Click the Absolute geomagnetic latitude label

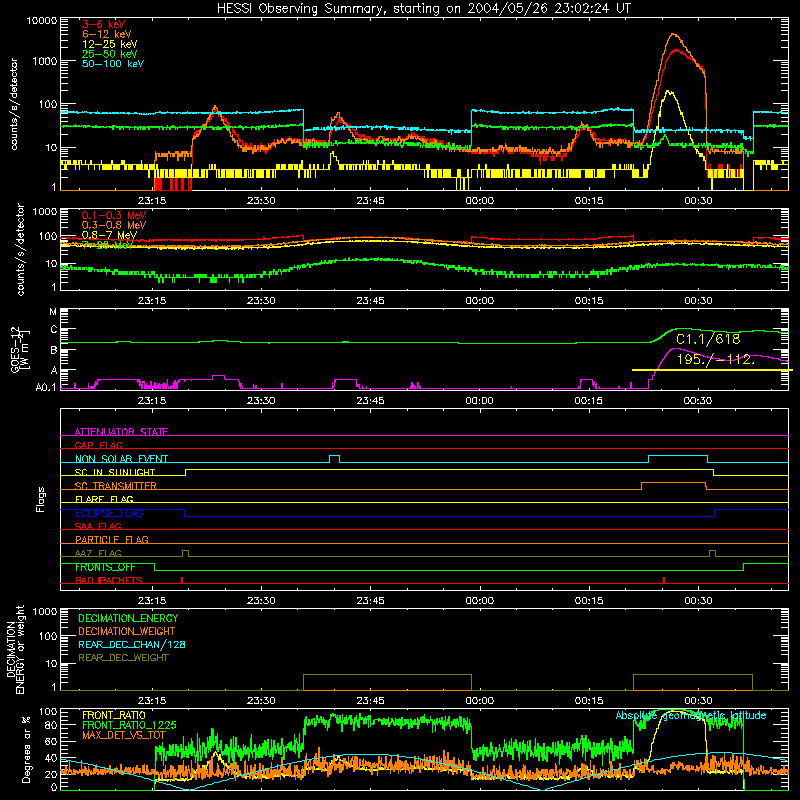click(691, 715)
